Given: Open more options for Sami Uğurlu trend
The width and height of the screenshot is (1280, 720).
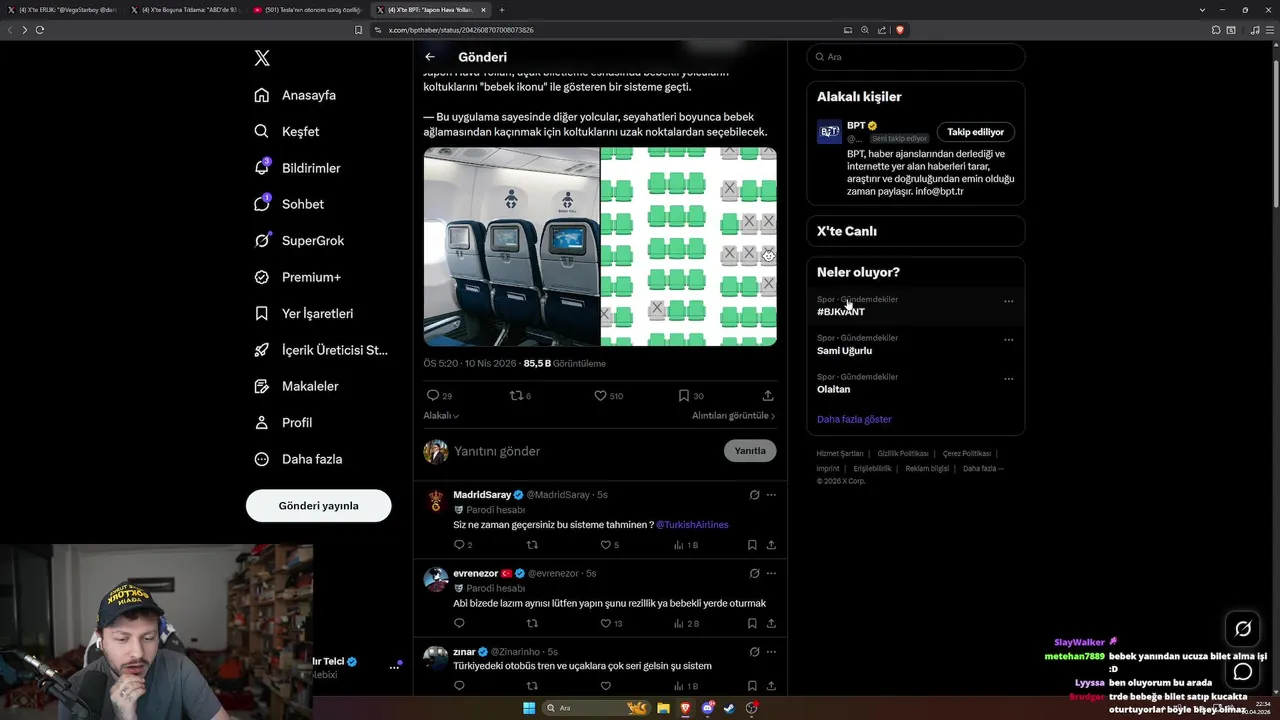Looking at the screenshot, I should (1008, 340).
